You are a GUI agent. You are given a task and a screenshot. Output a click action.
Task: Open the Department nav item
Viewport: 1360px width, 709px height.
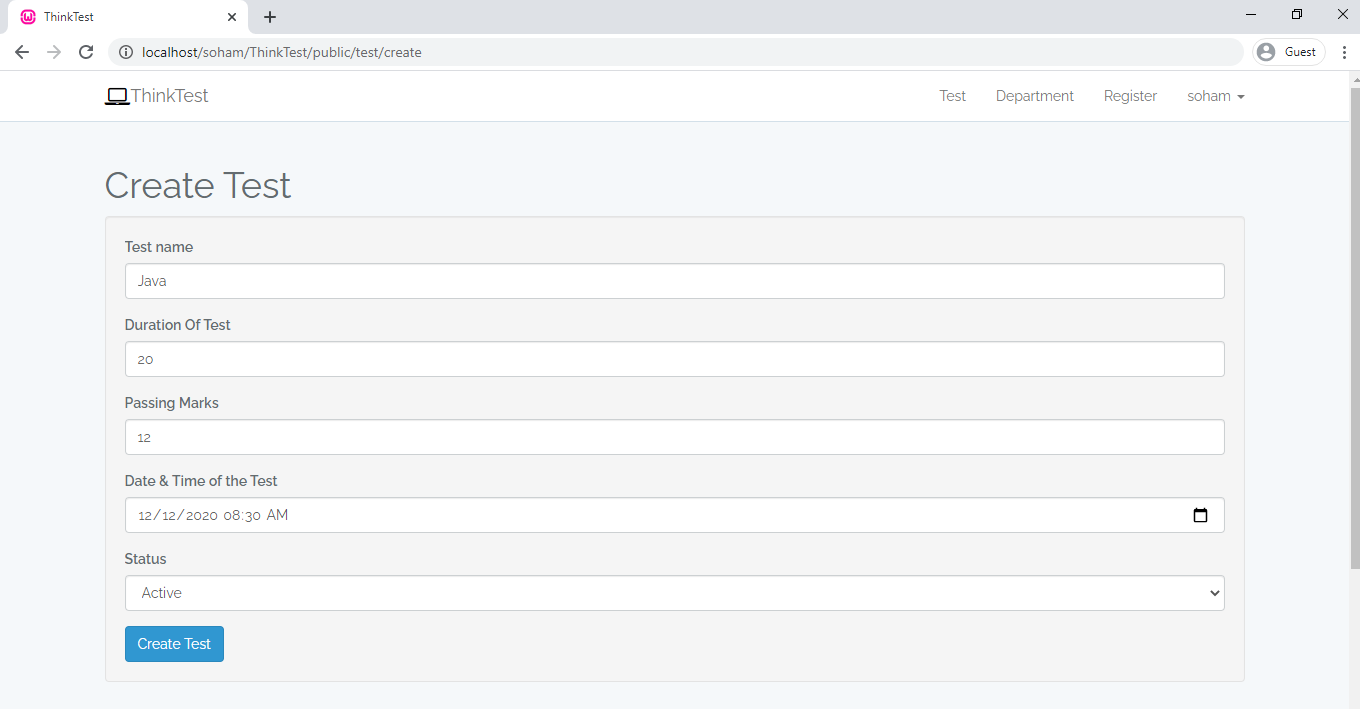click(x=1035, y=96)
